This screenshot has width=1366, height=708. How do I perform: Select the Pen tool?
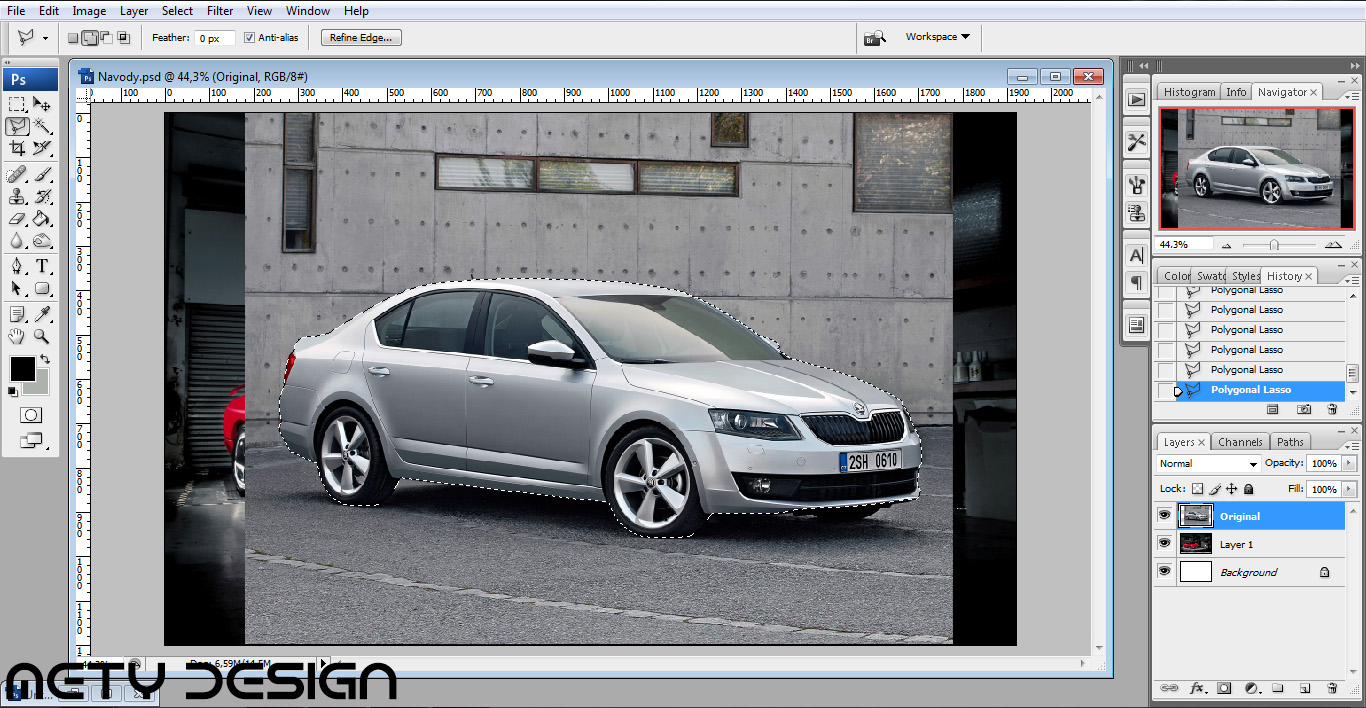[17, 267]
